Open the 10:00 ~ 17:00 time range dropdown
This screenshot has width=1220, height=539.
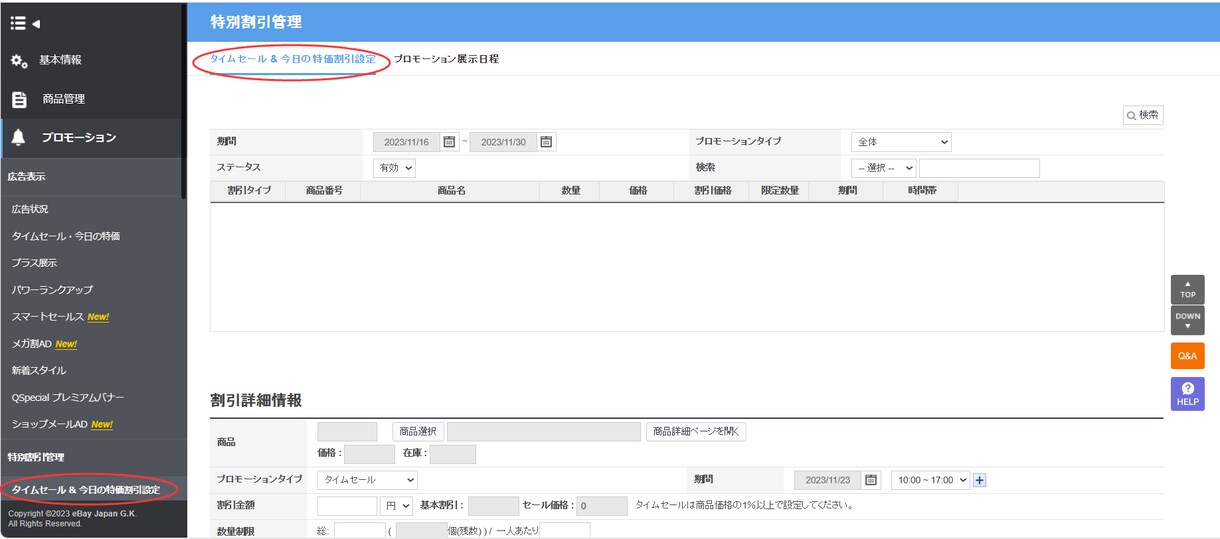[931, 480]
